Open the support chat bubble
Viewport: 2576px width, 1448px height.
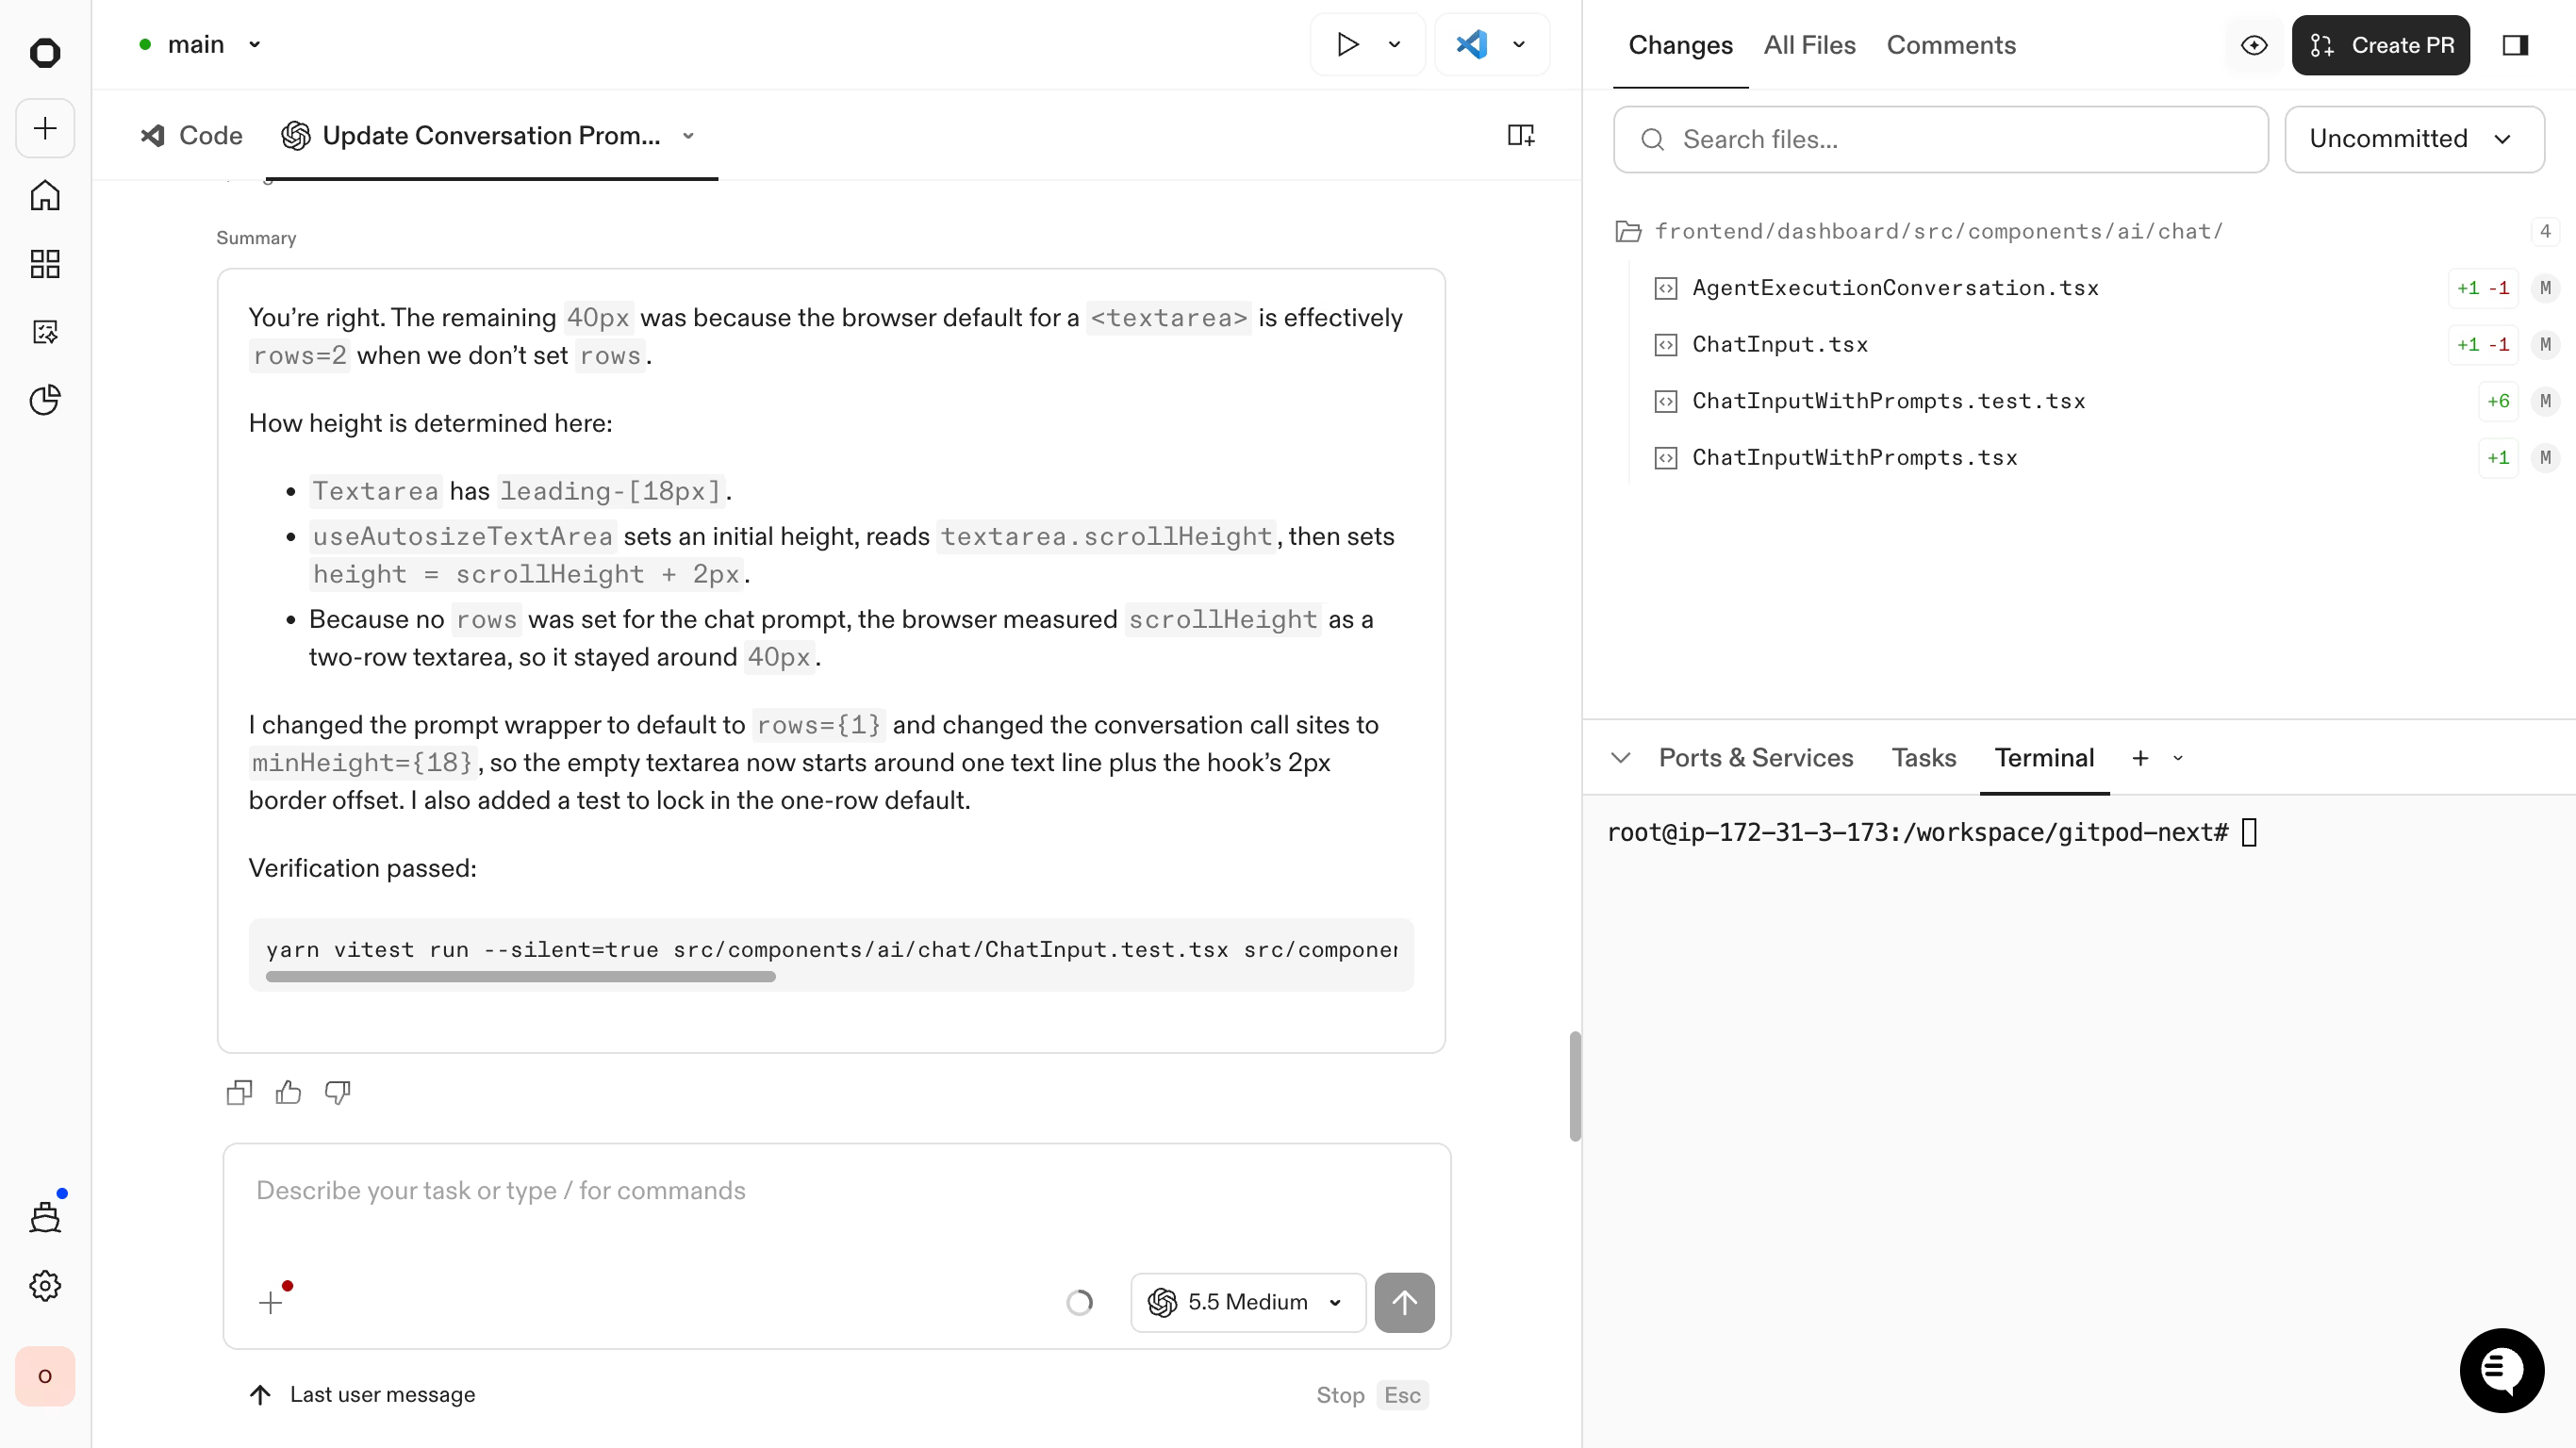pos(2501,1370)
